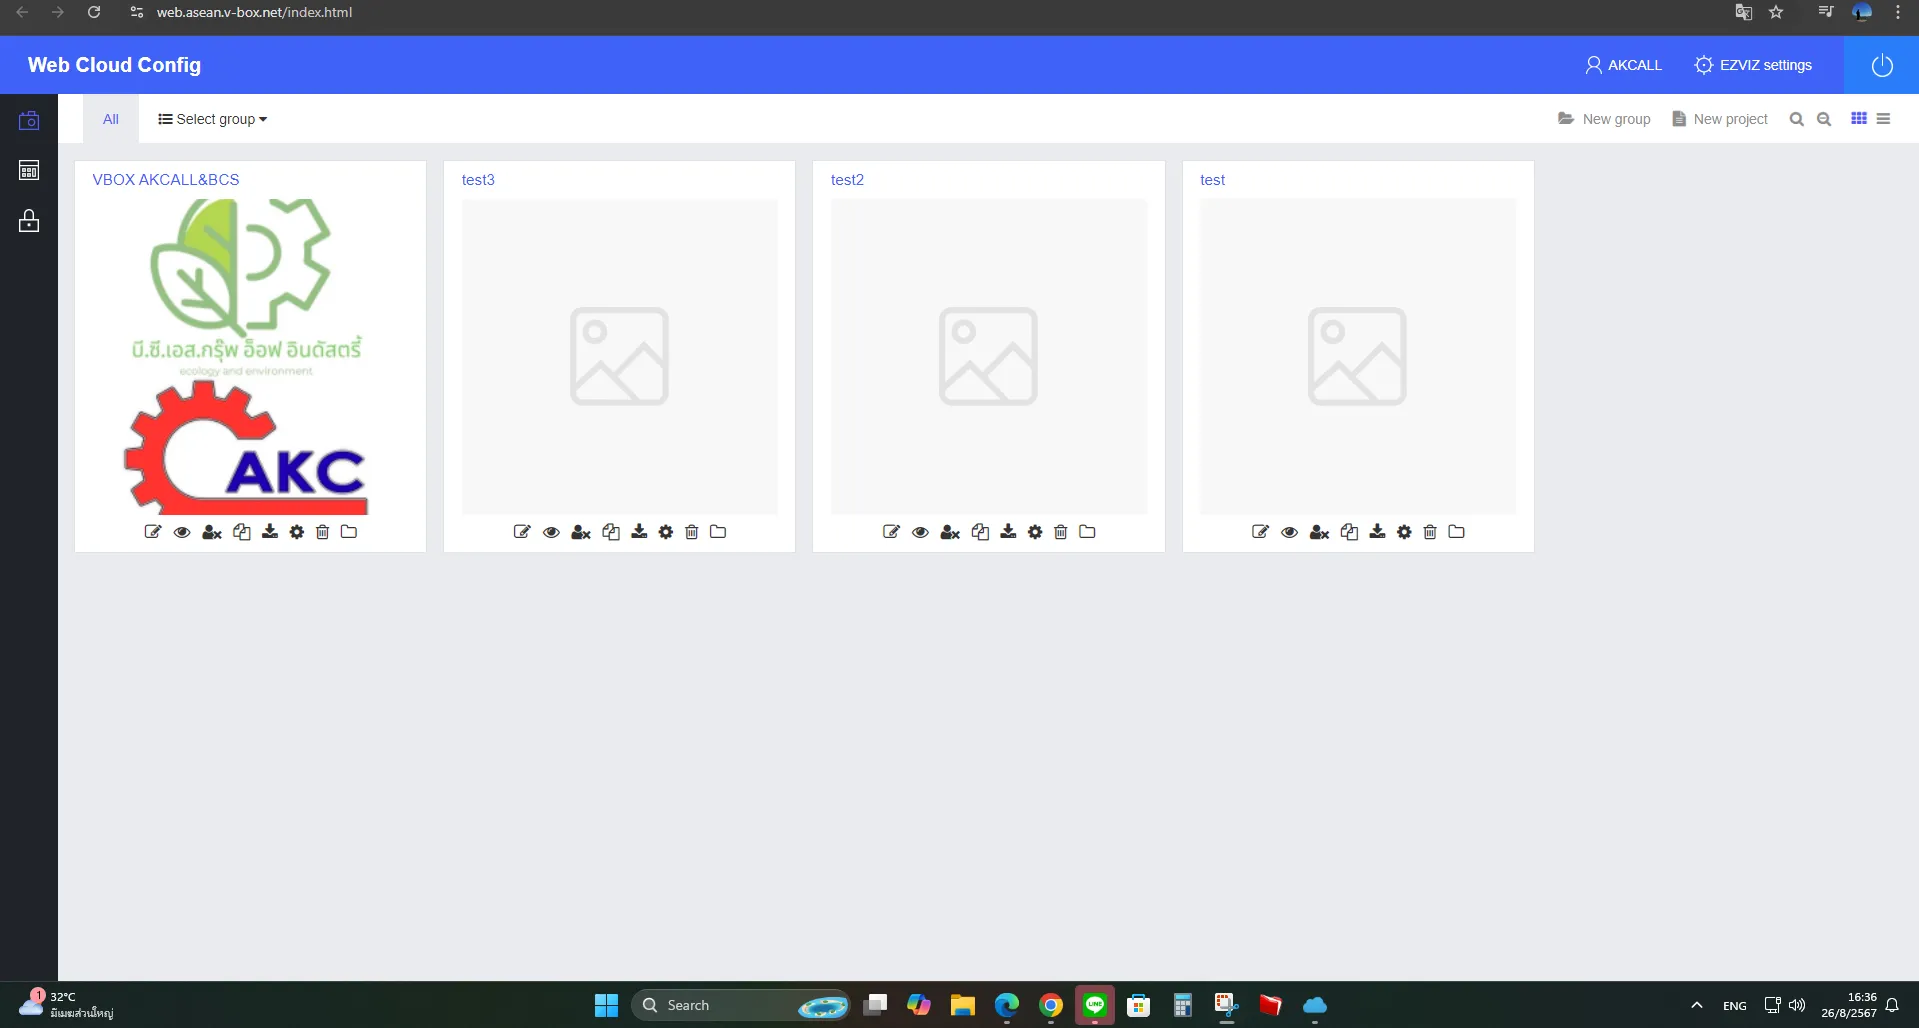This screenshot has height=1028, width=1919.
Task: Open Chrome's three-dot browser menu
Action: point(1898,12)
